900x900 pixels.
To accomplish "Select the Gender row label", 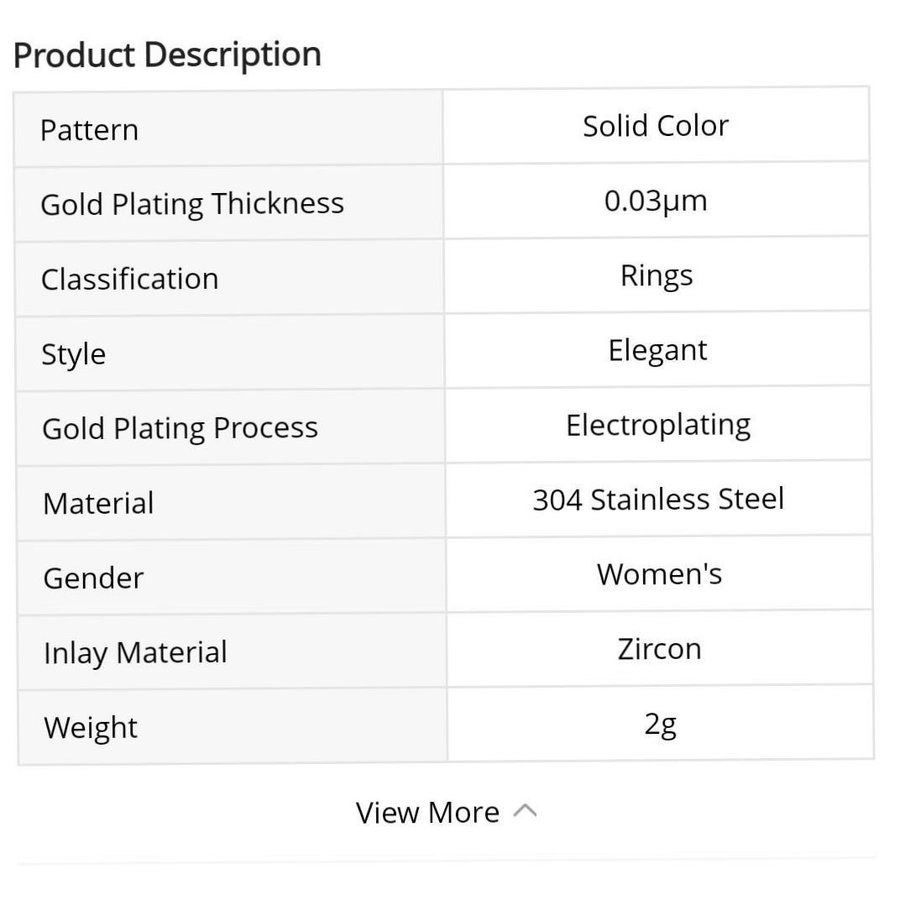I will pyautogui.click(x=93, y=578).
